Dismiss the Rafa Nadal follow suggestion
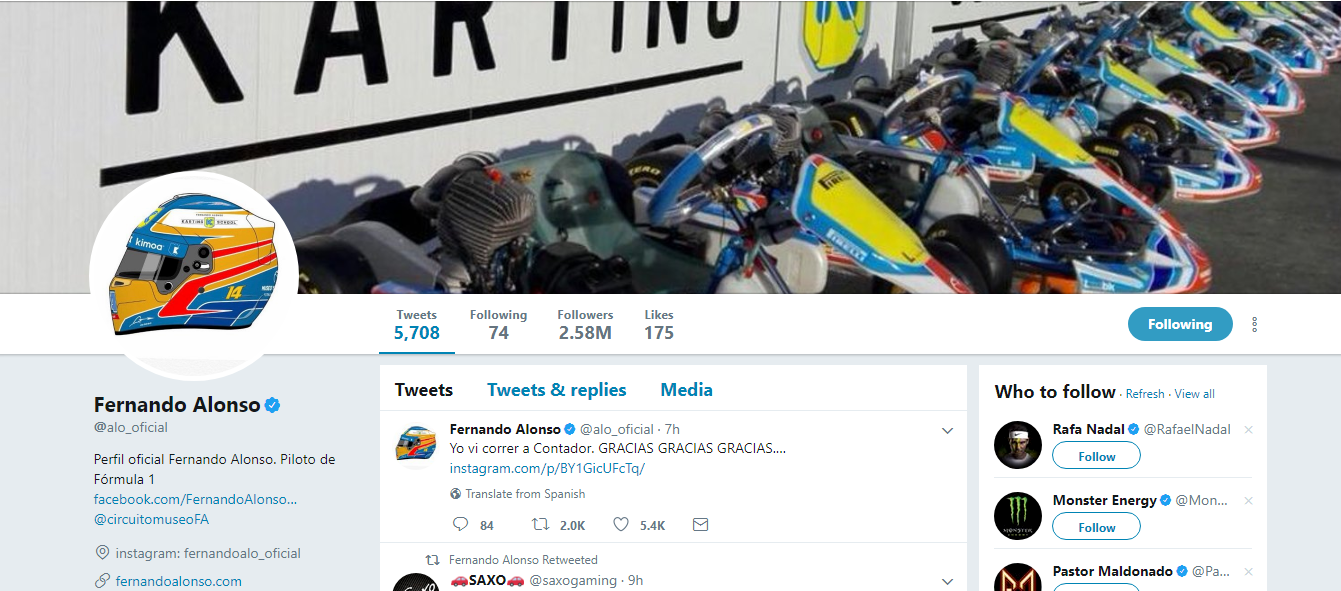The width and height of the screenshot is (1341, 591). pyautogui.click(x=1247, y=430)
